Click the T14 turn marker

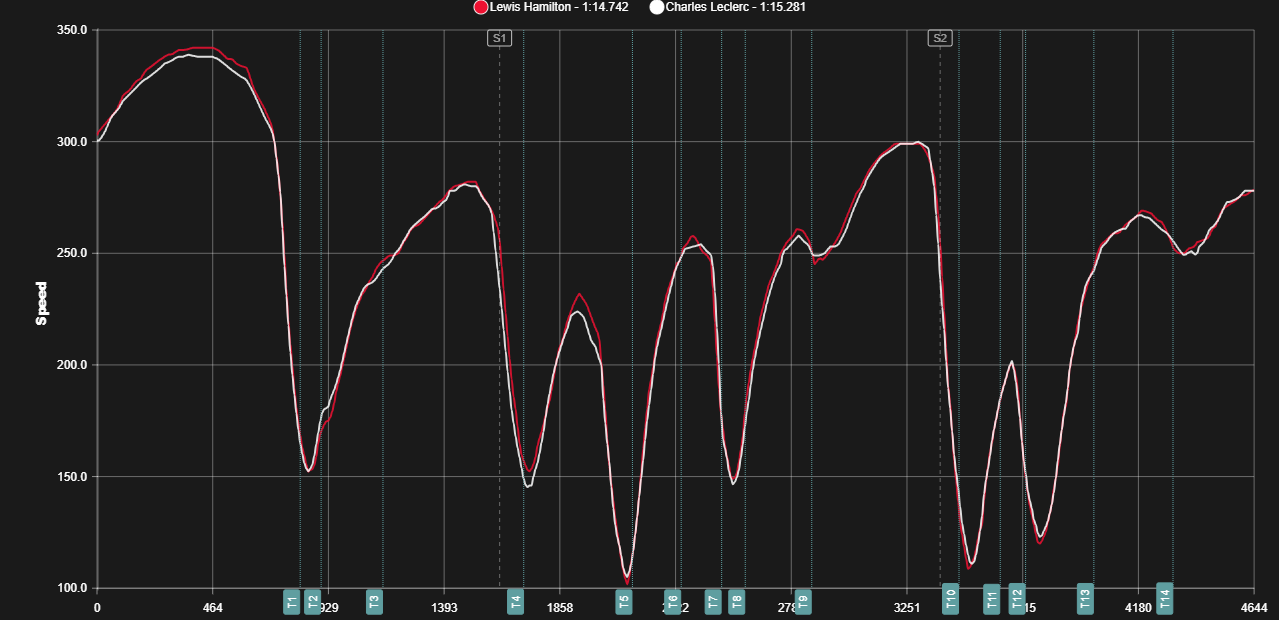[x=1165, y=598]
